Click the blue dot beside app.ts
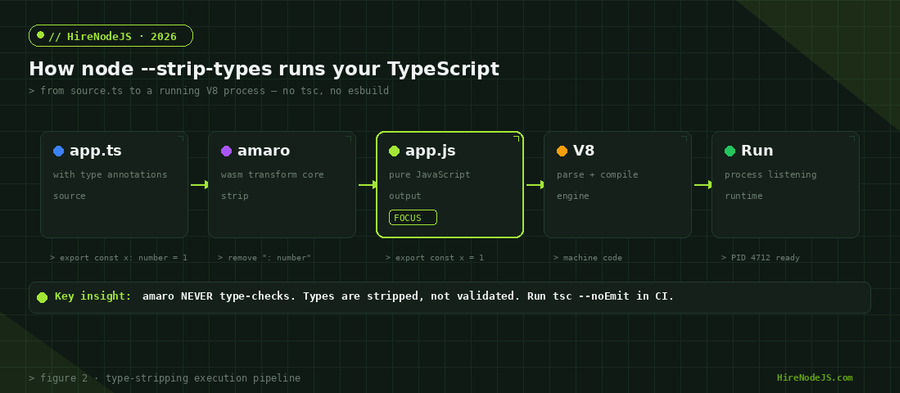This screenshot has width=900, height=393. pyautogui.click(x=59, y=151)
